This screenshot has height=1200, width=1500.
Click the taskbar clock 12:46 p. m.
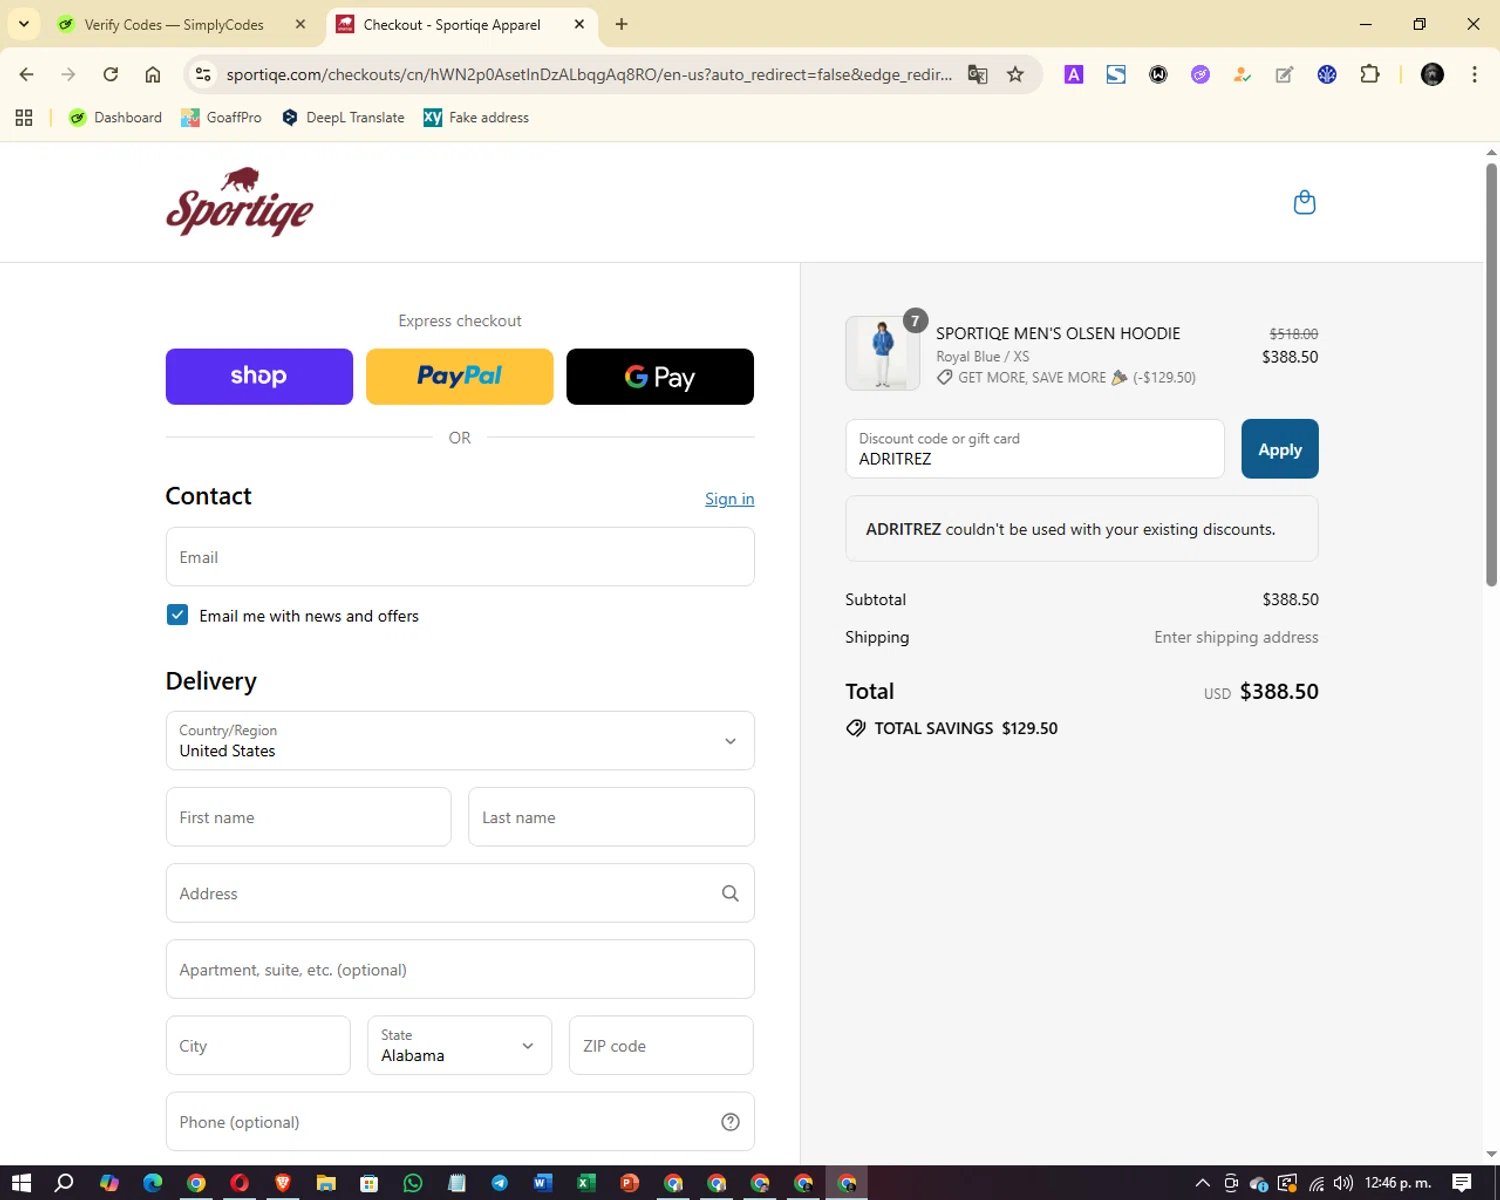pyautogui.click(x=1398, y=1183)
